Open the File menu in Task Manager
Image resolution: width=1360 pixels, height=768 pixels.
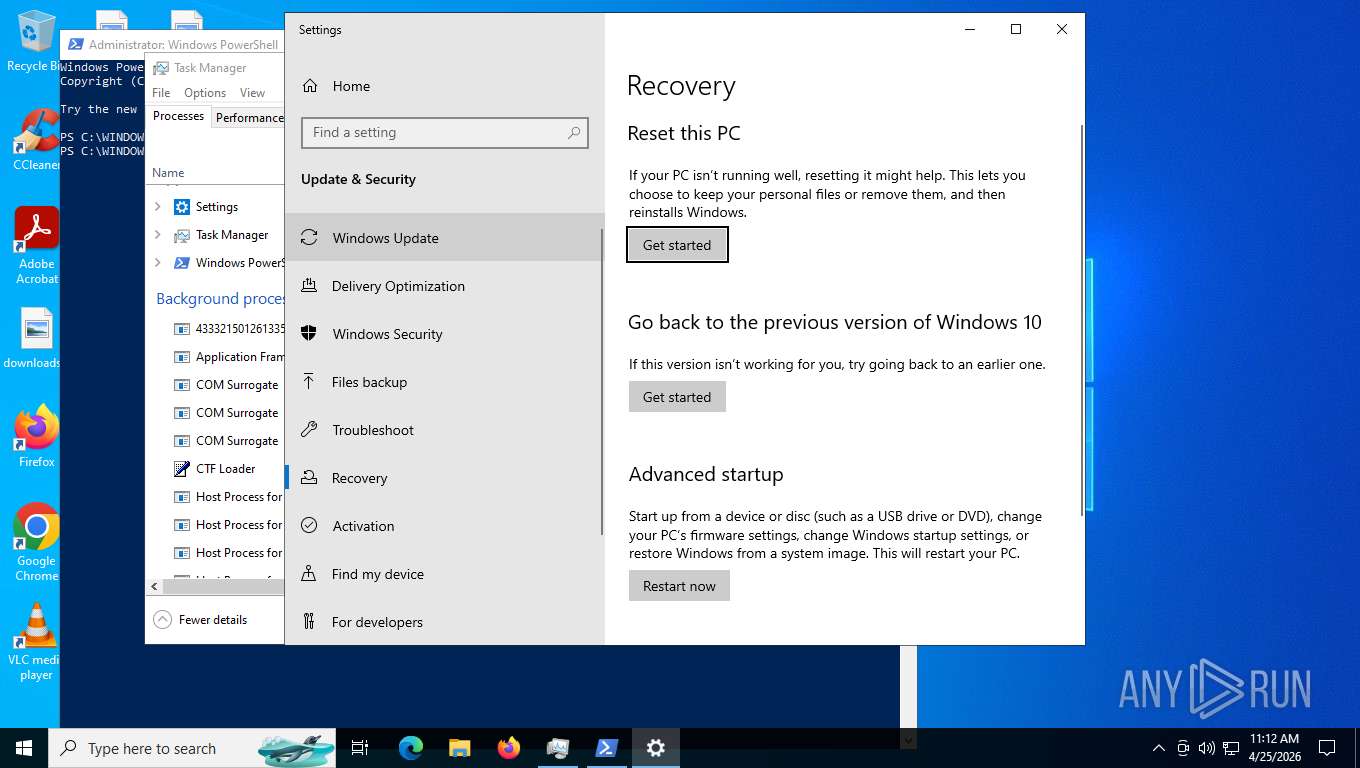[161, 93]
